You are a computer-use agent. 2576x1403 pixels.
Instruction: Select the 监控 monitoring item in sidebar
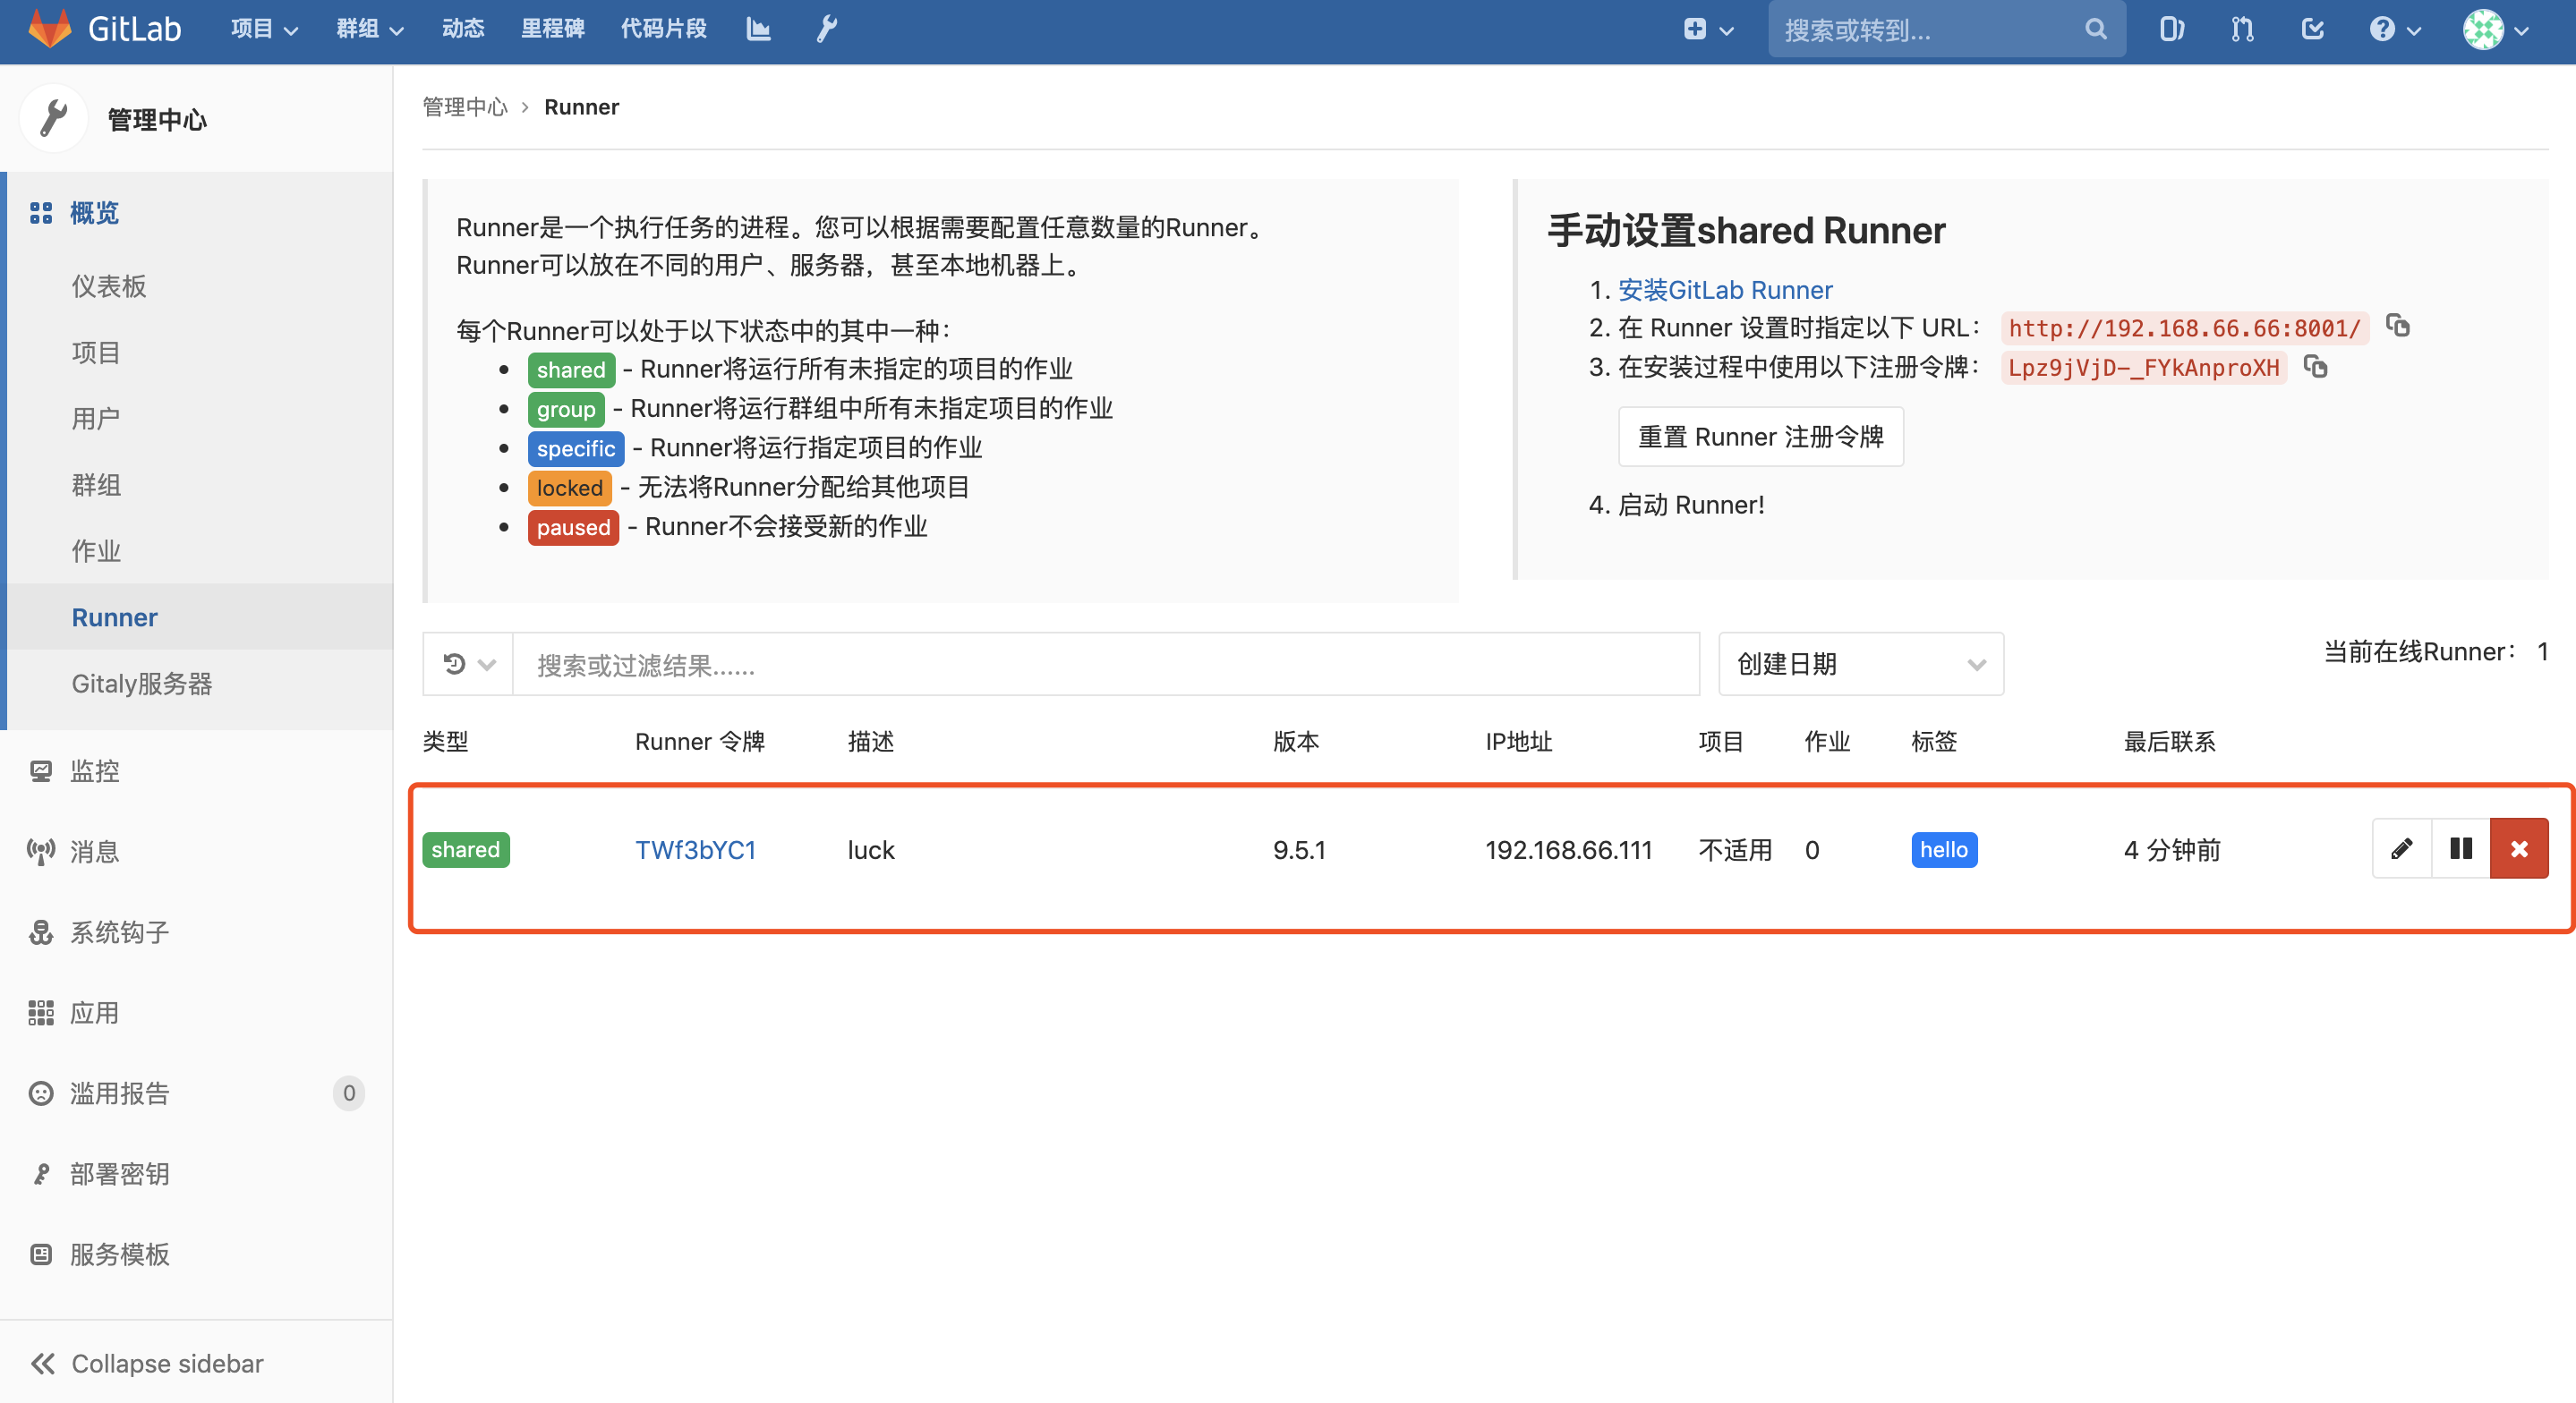coord(94,770)
